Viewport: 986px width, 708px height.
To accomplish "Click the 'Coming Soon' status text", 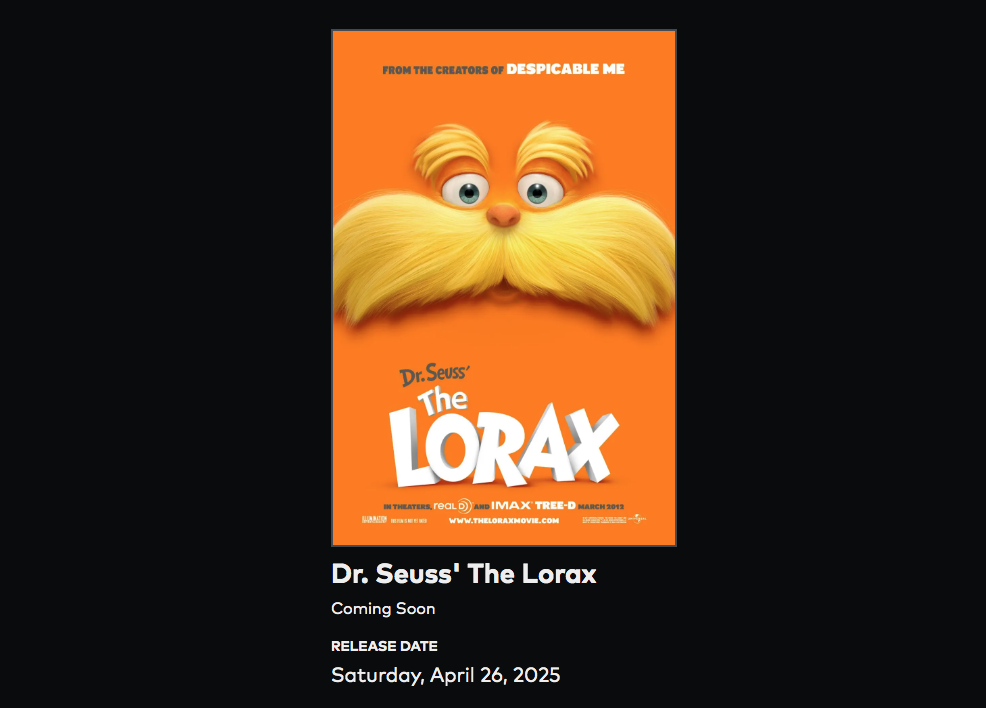I will pyautogui.click(x=383, y=609).
